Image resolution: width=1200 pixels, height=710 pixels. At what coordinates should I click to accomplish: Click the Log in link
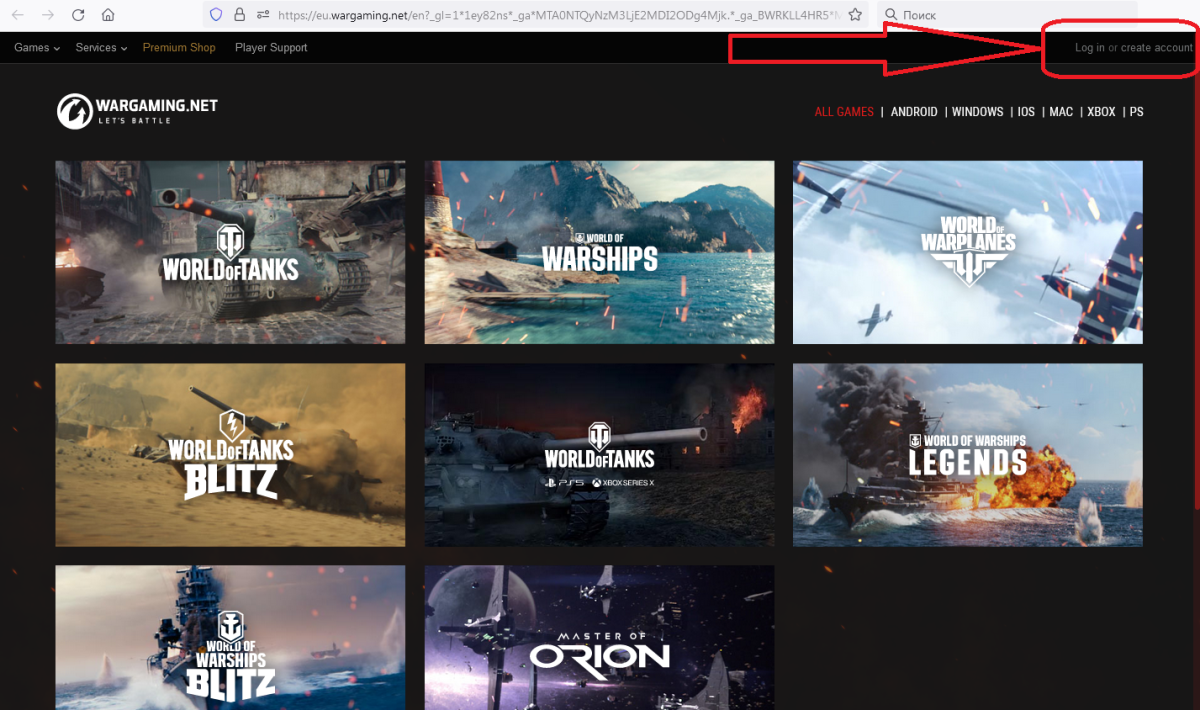[1090, 47]
